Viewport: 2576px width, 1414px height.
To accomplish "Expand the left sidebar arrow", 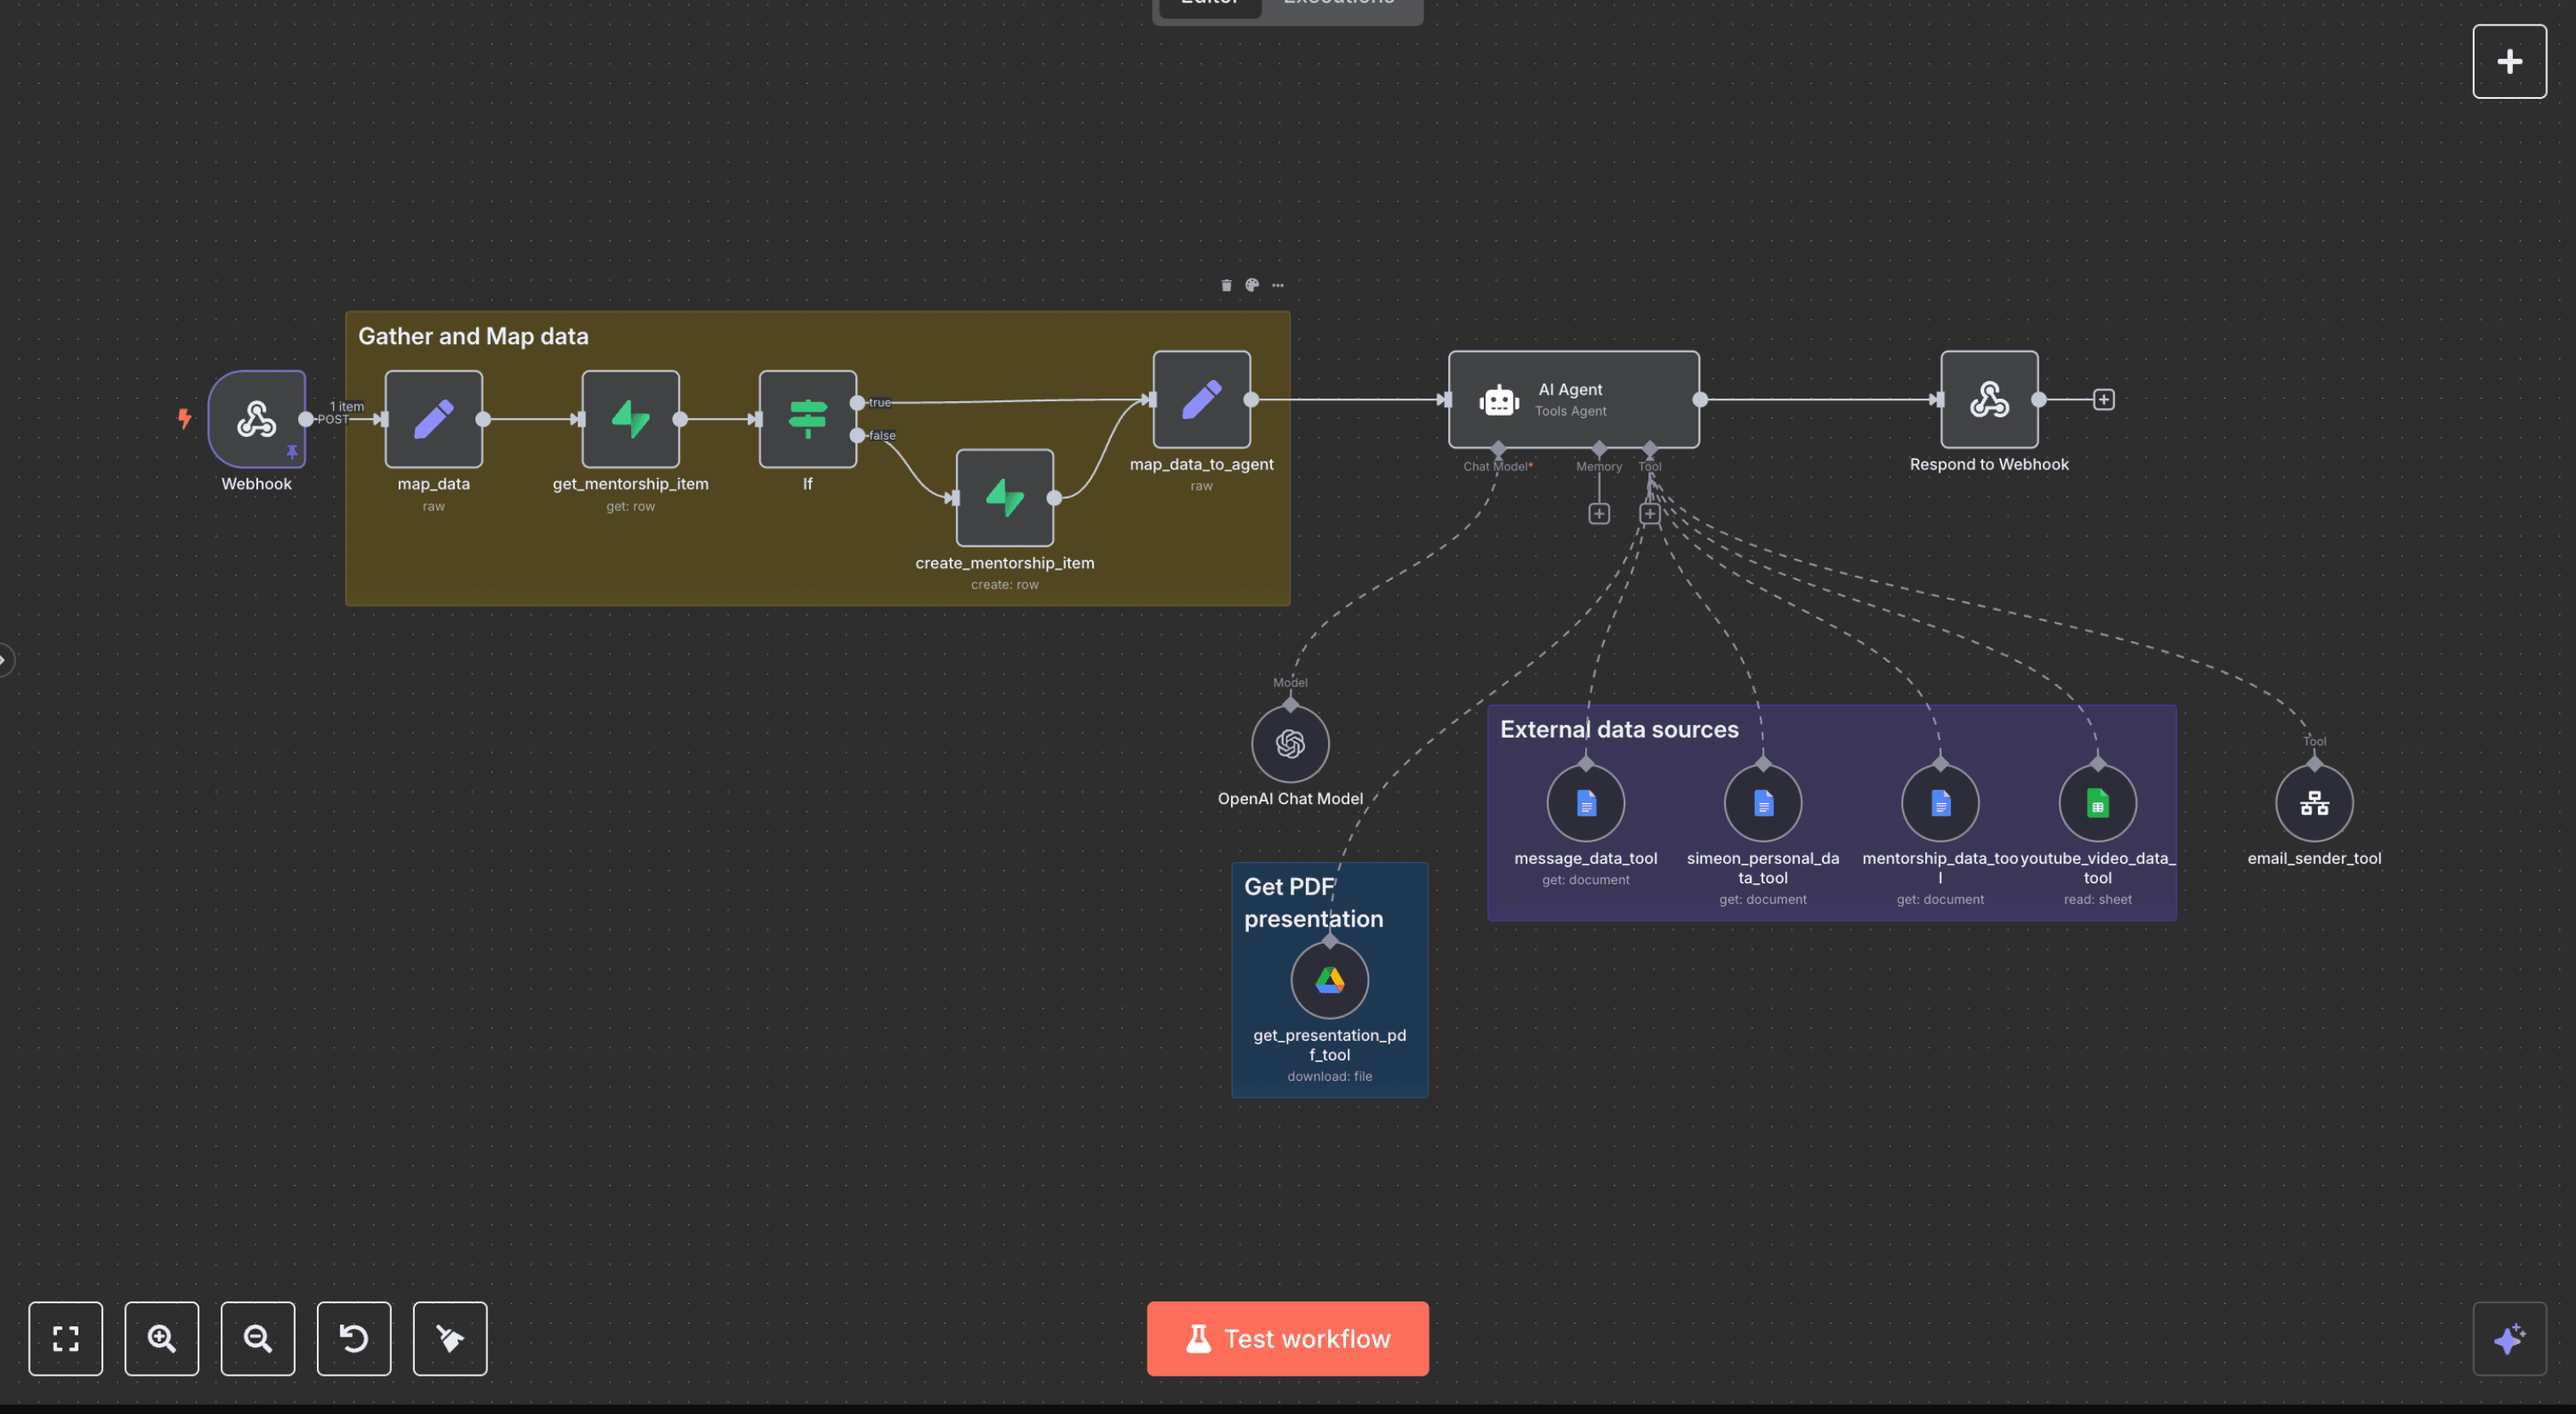I will pos(5,660).
